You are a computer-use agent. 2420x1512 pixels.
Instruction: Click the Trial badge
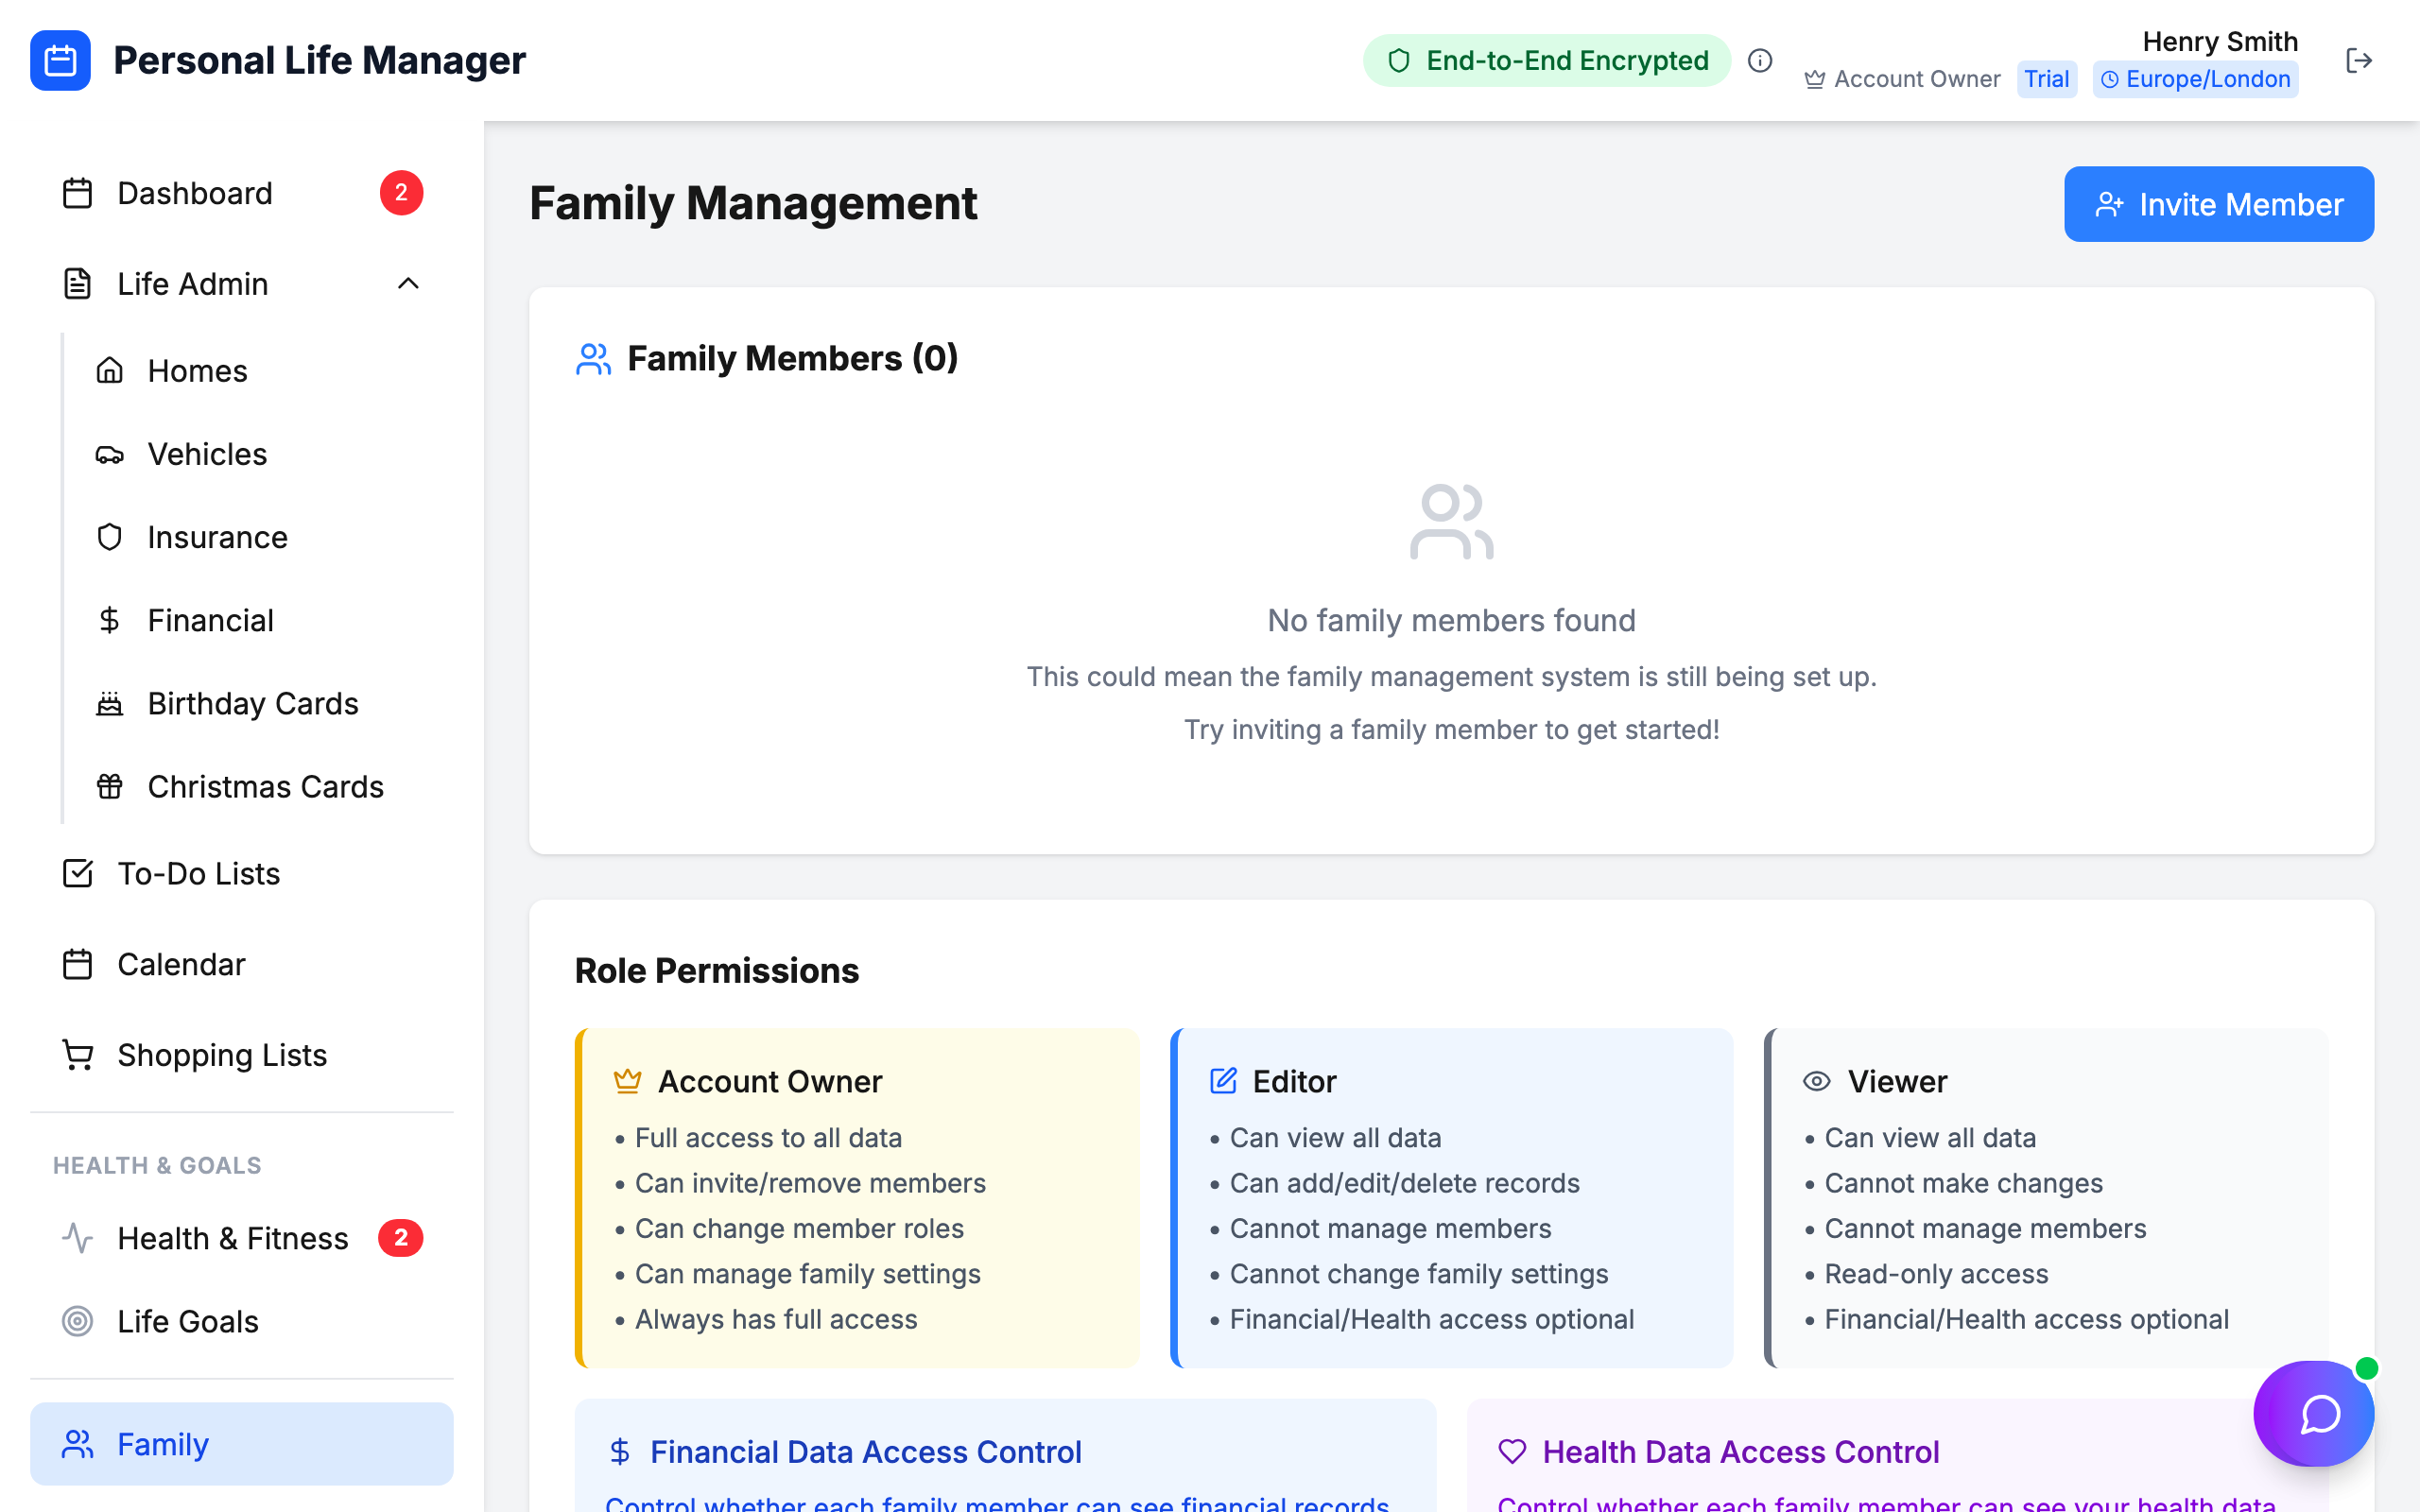[x=2047, y=79]
